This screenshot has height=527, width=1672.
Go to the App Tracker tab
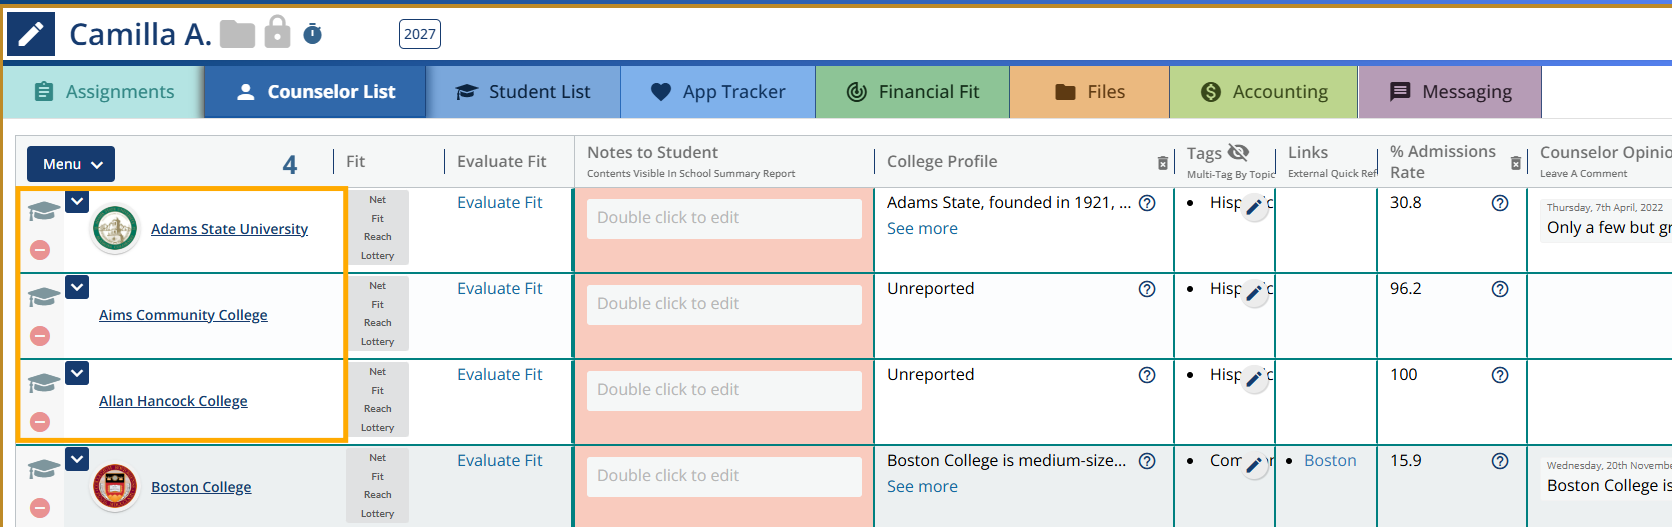718,92
